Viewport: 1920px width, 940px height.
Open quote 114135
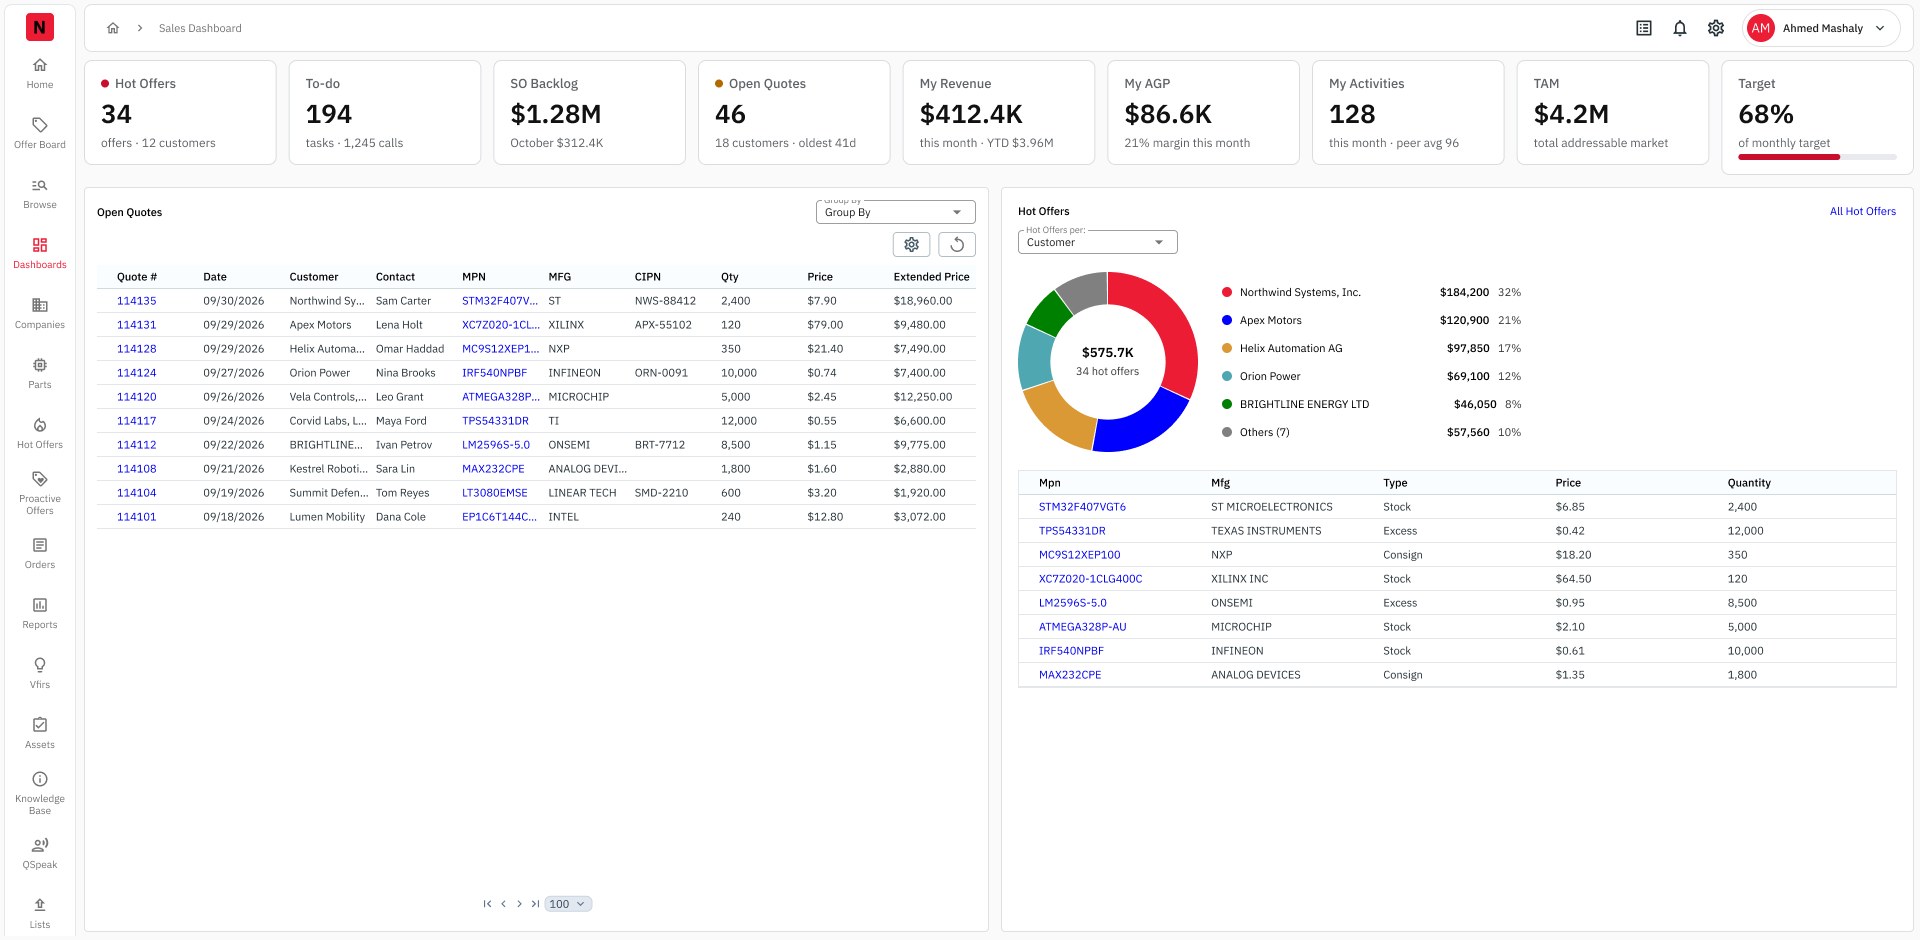click(x=136, y=301)
